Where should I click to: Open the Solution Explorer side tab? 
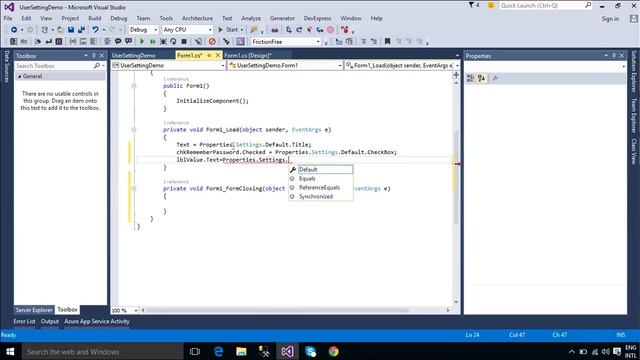click(x=634, y=71)
